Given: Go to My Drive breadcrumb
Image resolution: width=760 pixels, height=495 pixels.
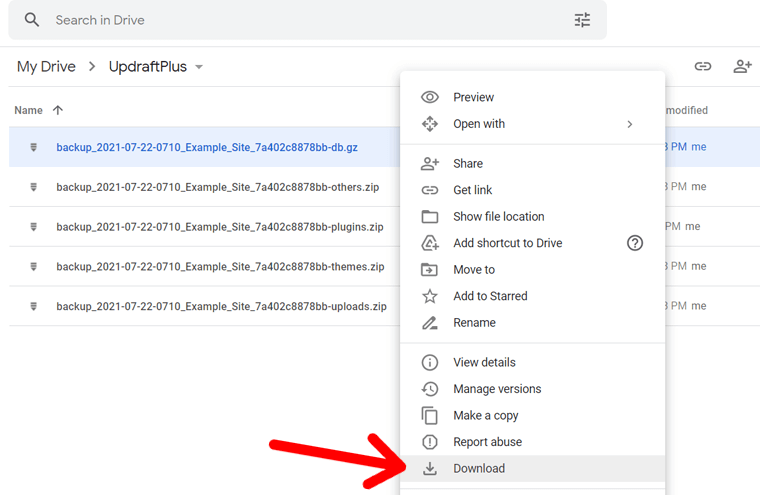Looking at the screenshot, I should tap(46, 66).
